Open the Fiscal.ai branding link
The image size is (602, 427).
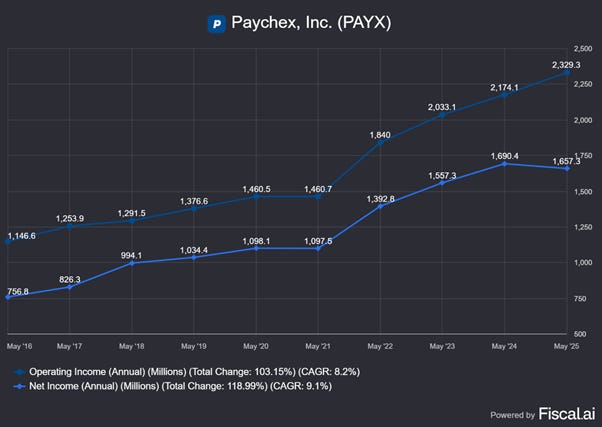(x=567, y=414)
